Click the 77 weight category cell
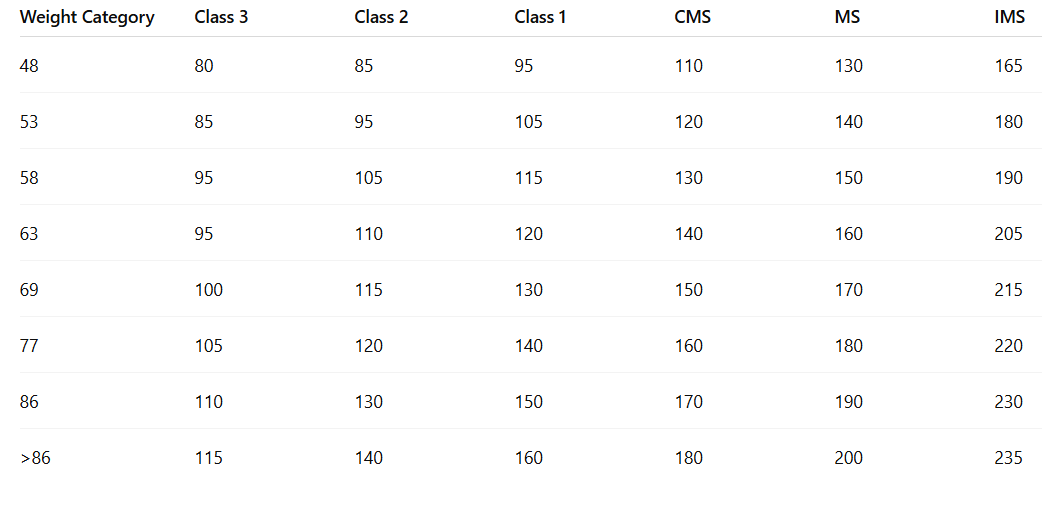Screen dimensions: 1042x508 point(30,346)
